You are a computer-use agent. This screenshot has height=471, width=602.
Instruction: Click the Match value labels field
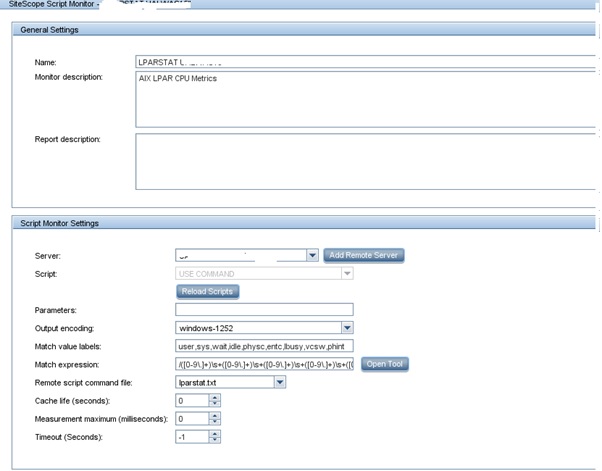(x=264, y=346)
